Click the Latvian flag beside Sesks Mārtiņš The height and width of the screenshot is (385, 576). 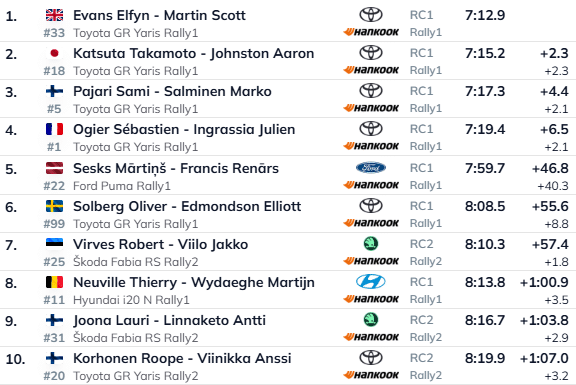coord(54,168)
